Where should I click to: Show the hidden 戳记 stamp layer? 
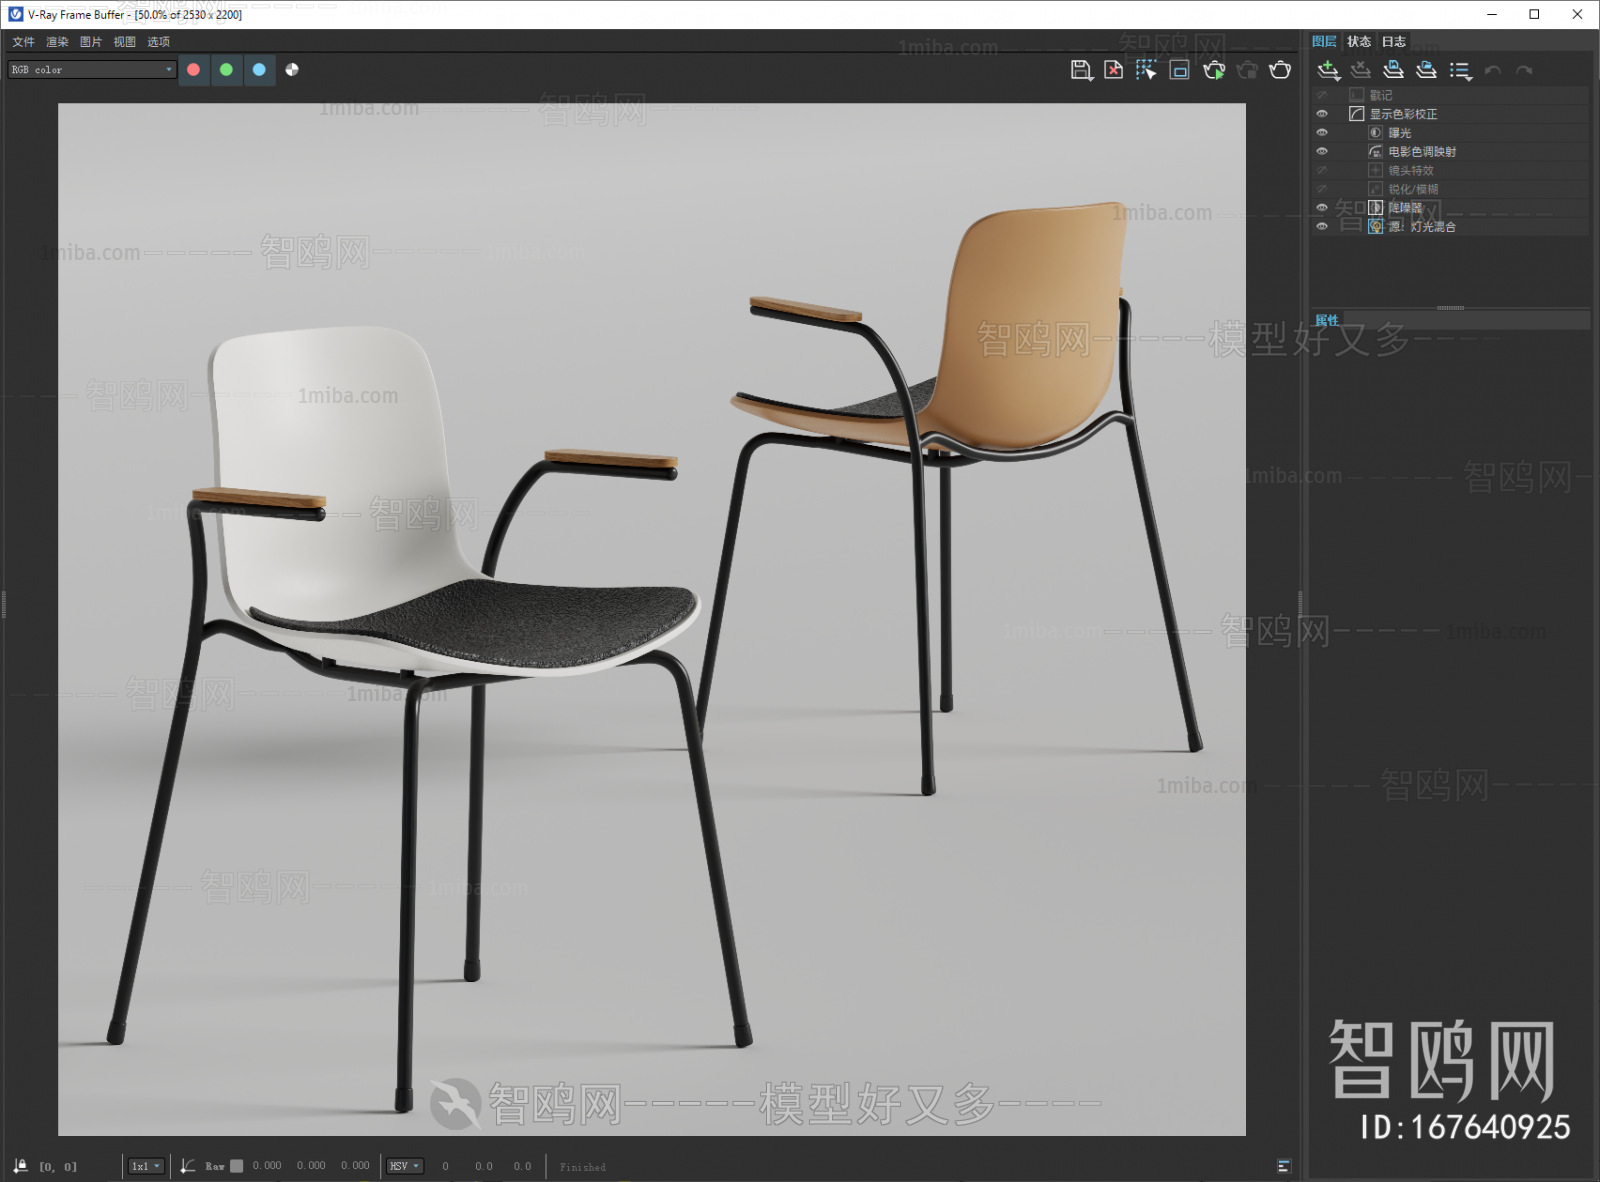click(x=1322, y=95)
